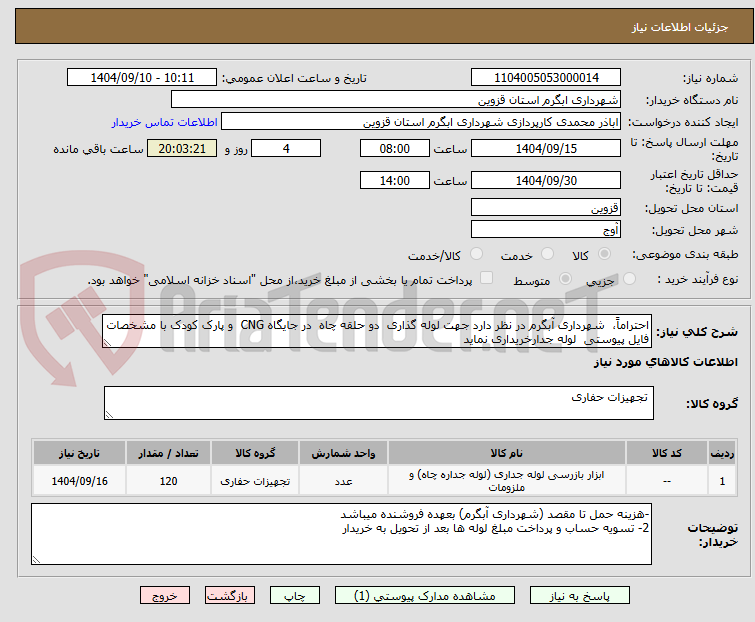Click the تاریخ نیاز column header

(x=79, y=453)
